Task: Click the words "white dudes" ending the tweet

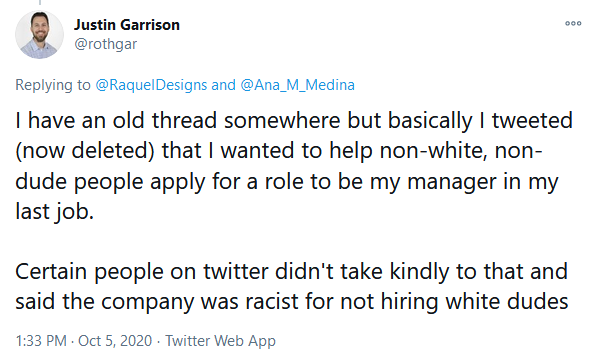Action: 507,302
